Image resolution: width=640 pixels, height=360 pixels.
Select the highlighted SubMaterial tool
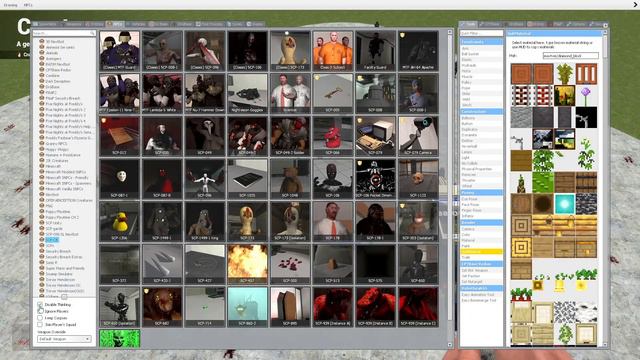[482, 251]
